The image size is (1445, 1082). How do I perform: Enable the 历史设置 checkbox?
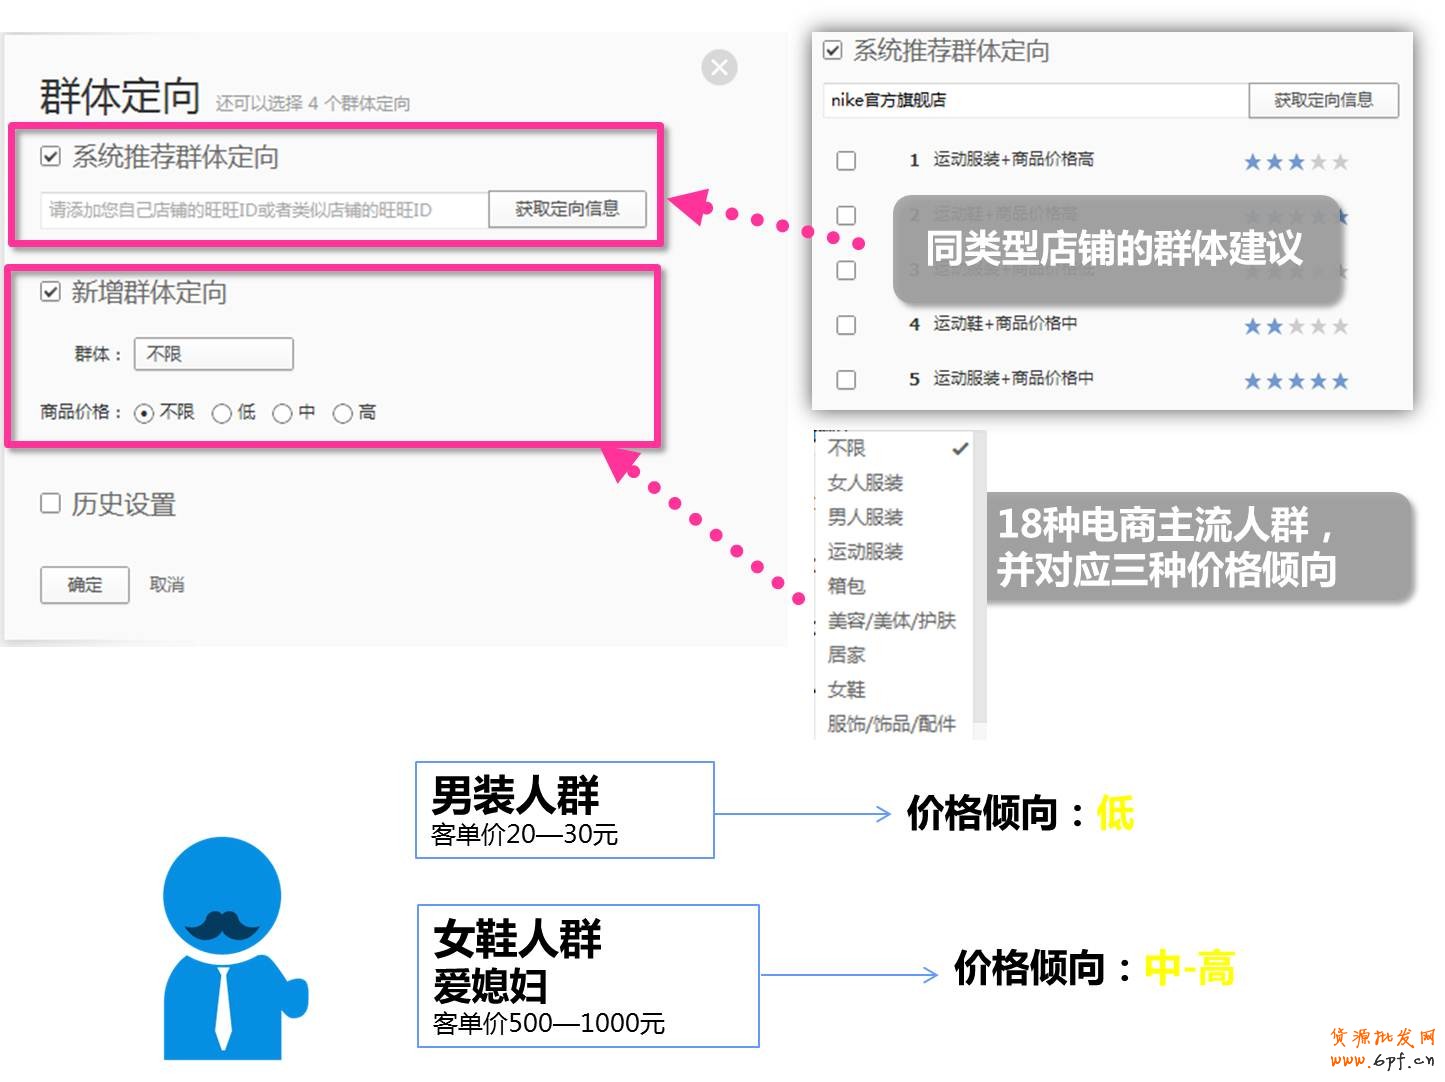pyautogui.click(x=51, y=503)
